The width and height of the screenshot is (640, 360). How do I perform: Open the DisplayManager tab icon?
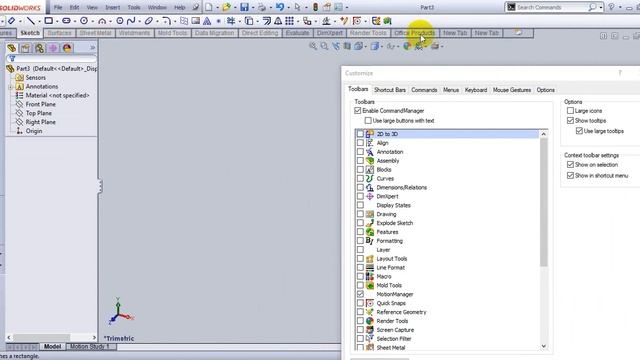tap(67, 48)
